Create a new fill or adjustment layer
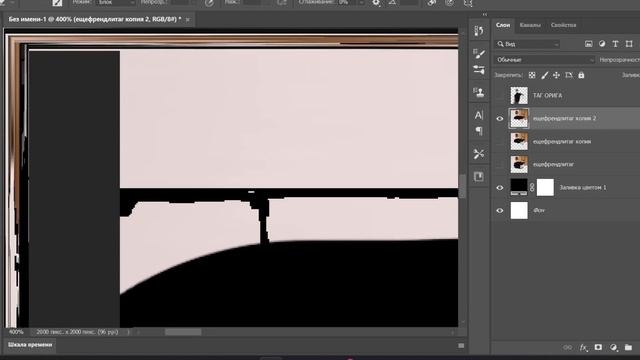Image resolution: width=640 pixels, height=360 pixels. click(x=613, y=347)
